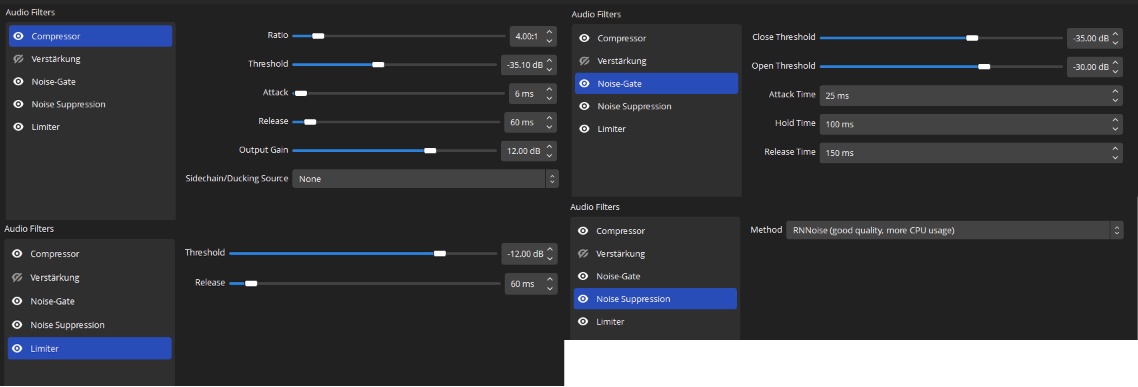Click Compressor Release 60 ms spin box
The height and width of the screenshot is (387, 1138).
(531, 122)
